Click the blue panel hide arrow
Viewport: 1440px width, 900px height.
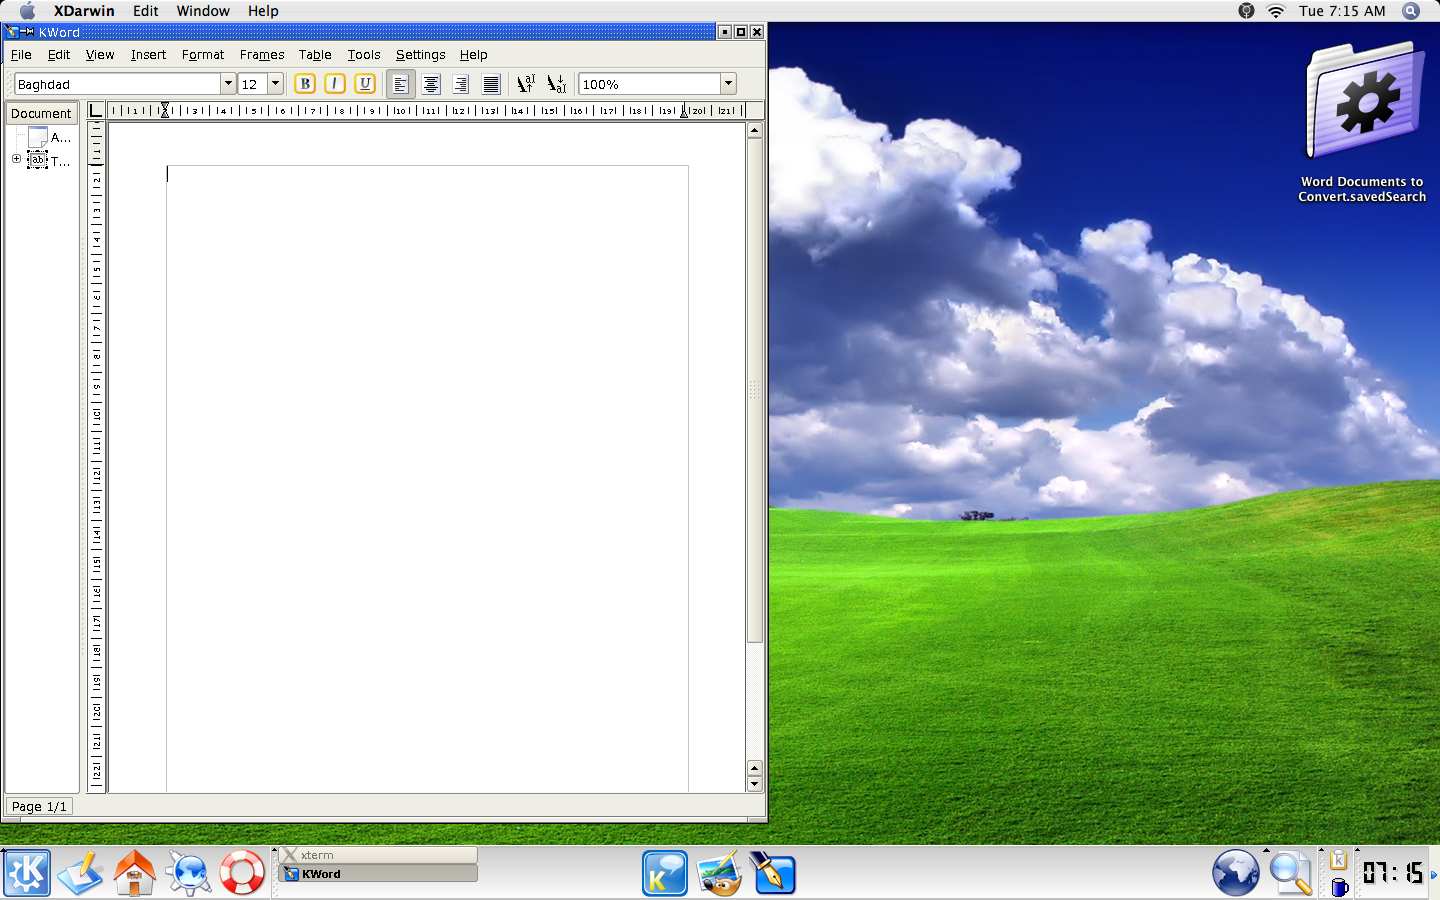(x=1434, y=875)
